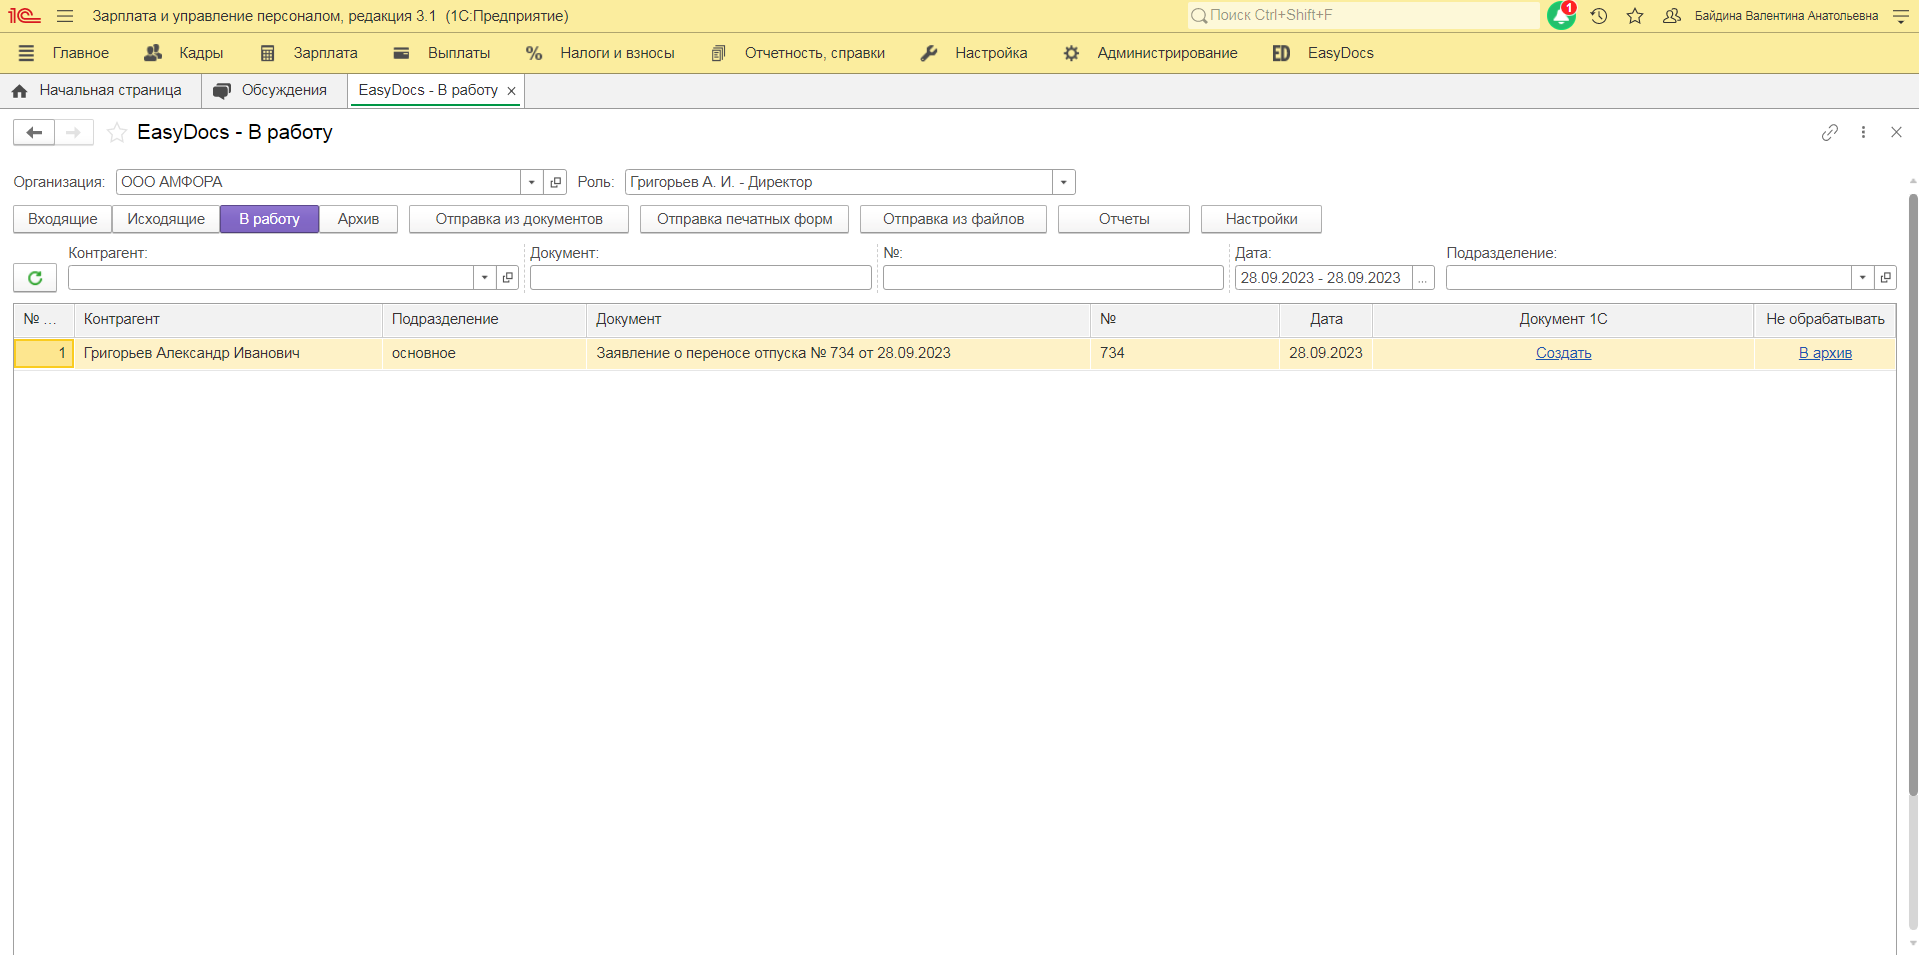Click the В архив link in row
The image size is (1919, 966).
point(1825,353)
